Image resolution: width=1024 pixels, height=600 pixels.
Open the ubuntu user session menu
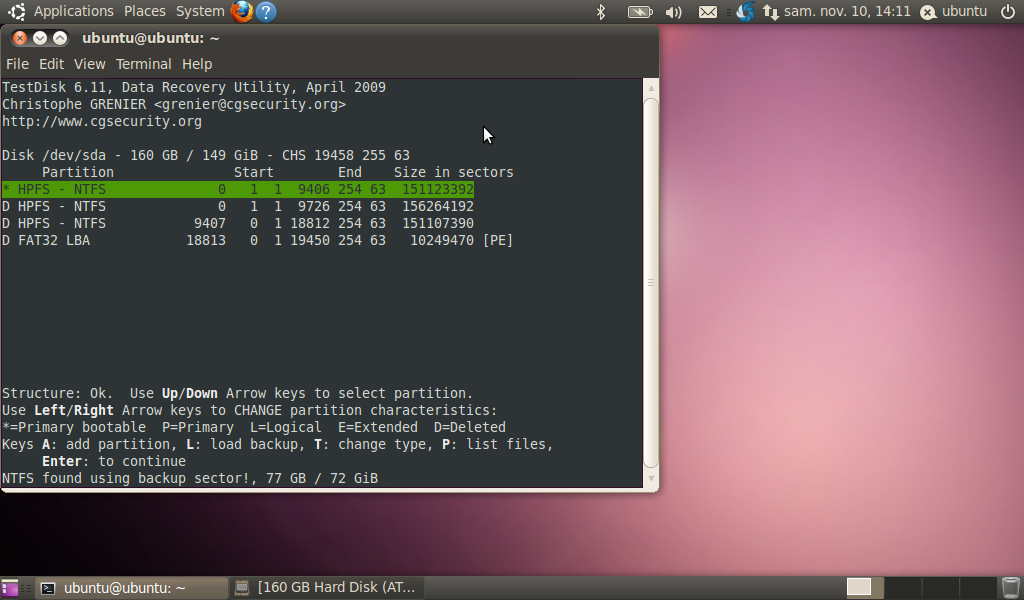[953, 11]
